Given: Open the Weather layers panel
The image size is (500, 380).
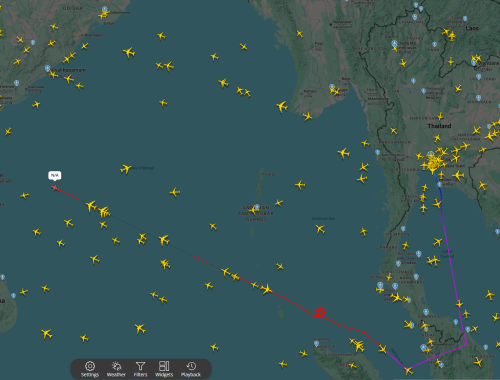Looking at the screenshot, I should coord(116,369).
